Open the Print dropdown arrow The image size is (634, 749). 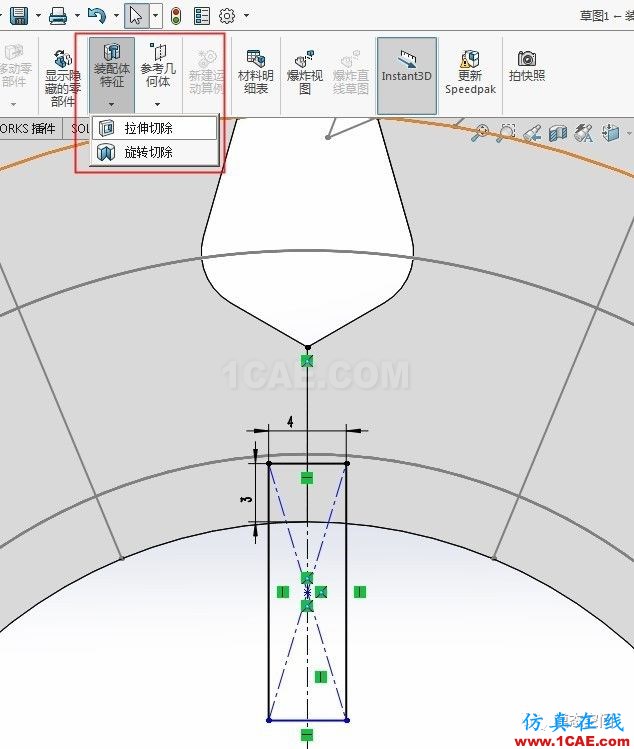point(77,16)
